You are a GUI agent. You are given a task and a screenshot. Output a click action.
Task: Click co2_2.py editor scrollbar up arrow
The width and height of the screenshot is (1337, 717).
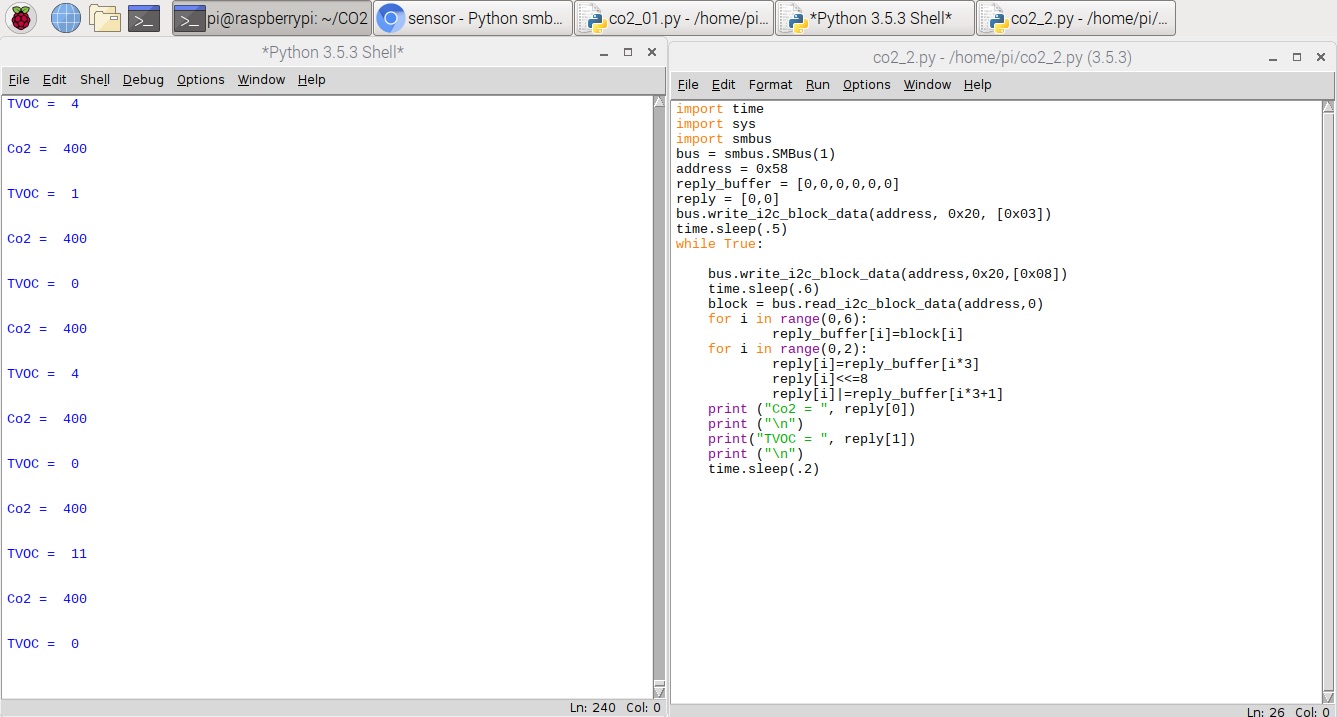[x=1328, y=107]
